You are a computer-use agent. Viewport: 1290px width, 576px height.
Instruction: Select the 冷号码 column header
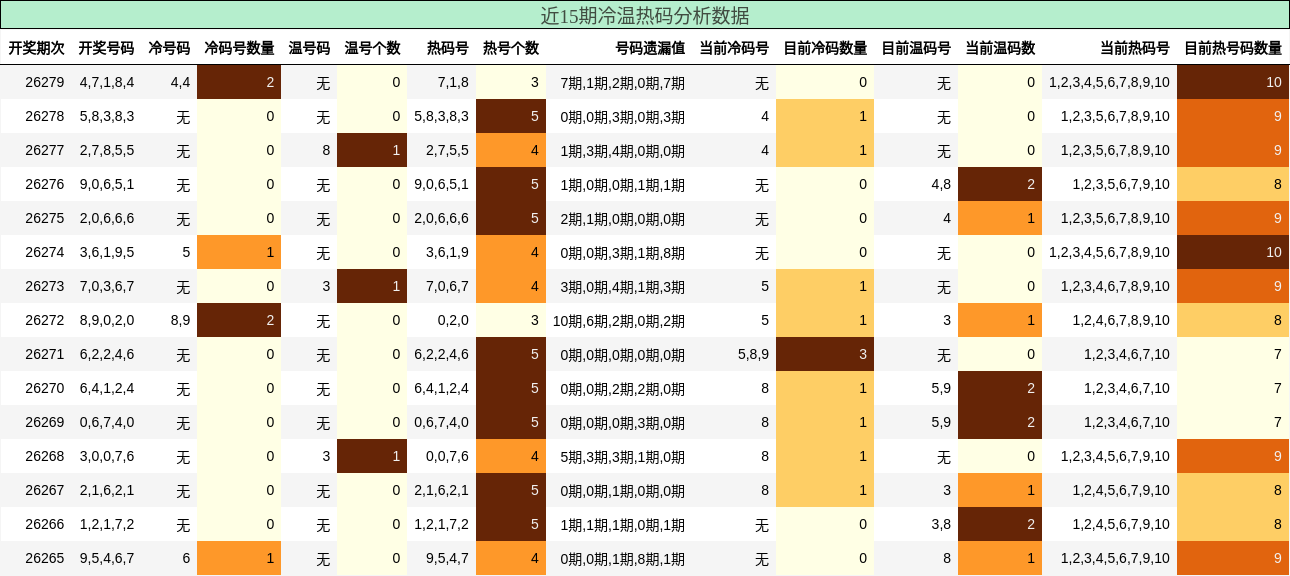169,48
